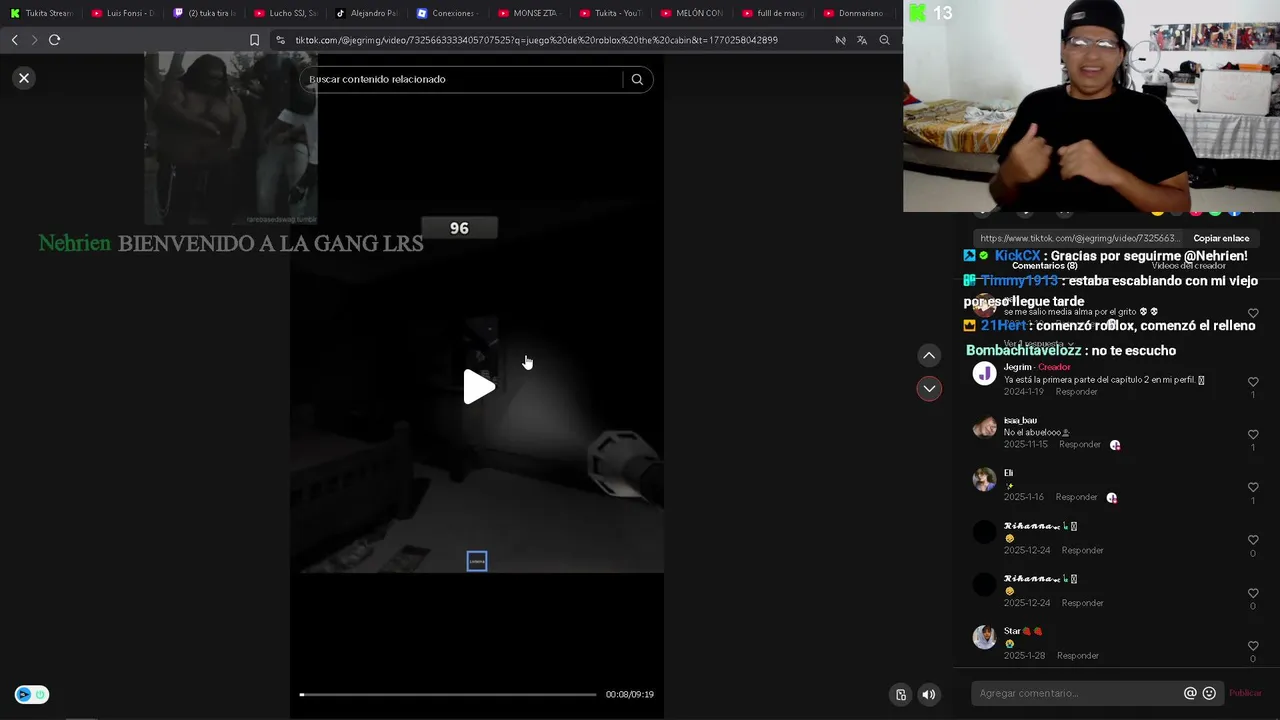Click the profile-picture badge beside Eli's Responder

[1111, 498]
